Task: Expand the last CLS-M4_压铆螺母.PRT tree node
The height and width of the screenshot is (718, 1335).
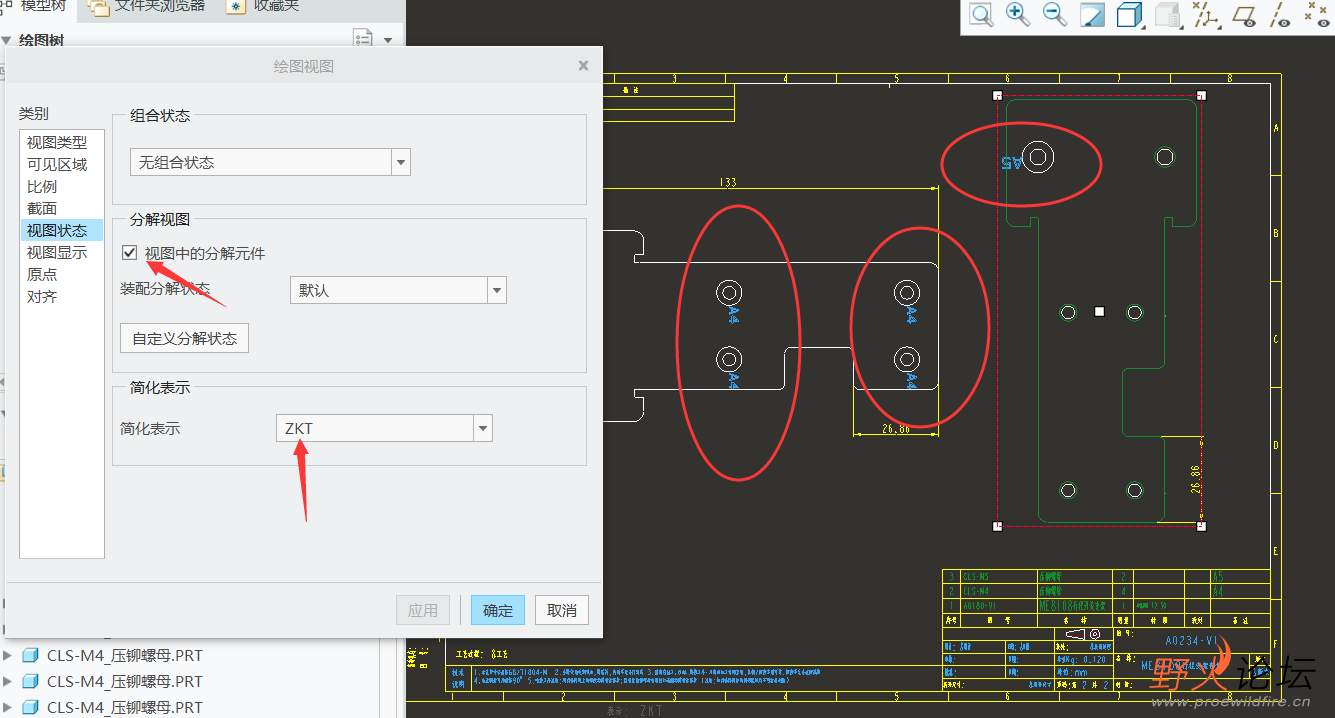Action: 9,707
